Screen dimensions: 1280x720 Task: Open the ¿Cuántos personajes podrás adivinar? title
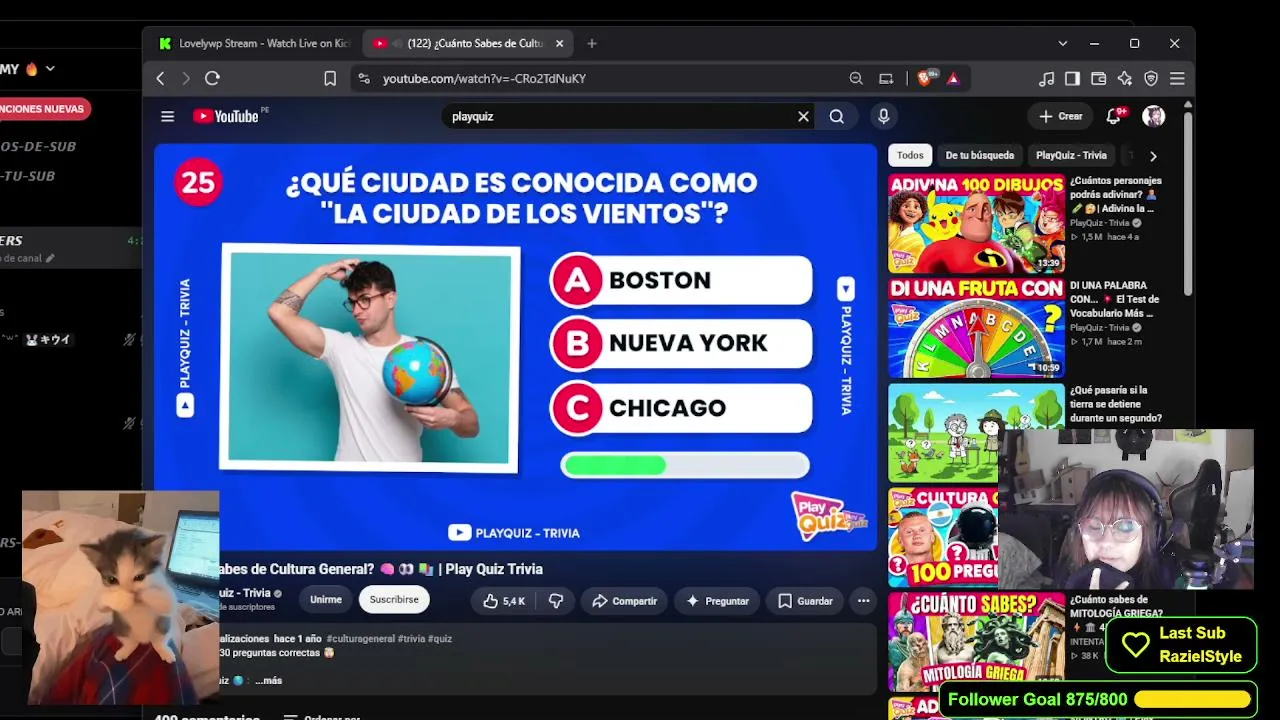tap(1116, 195)
